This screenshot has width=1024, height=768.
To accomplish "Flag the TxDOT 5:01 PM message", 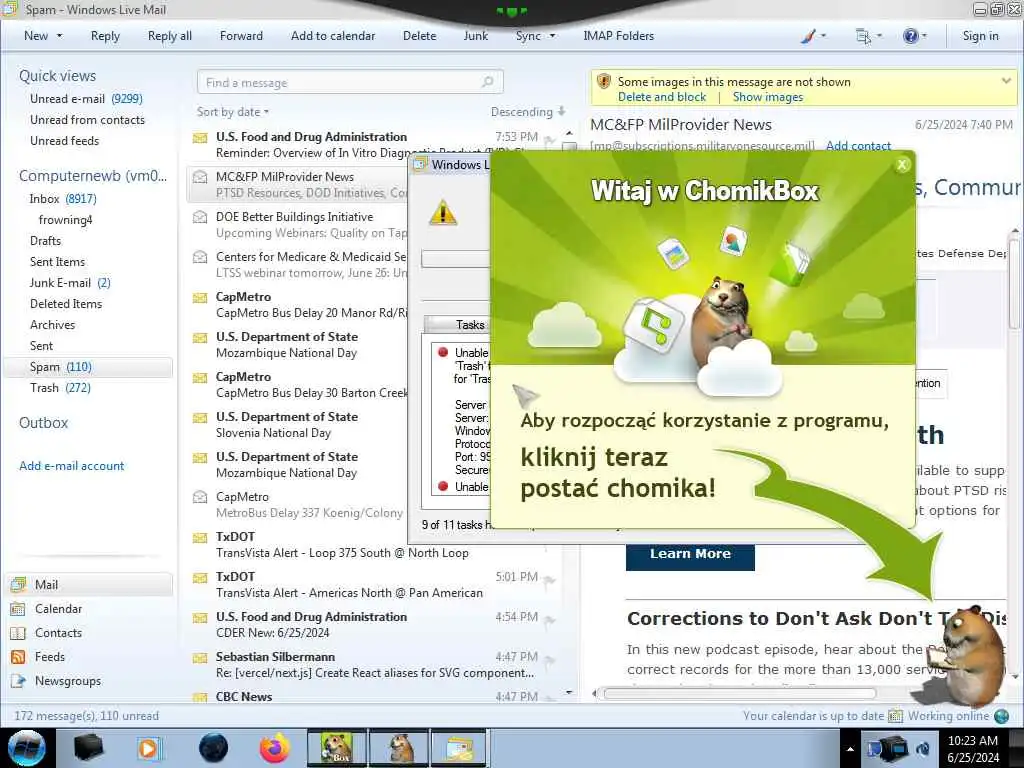I will point(550,579).
